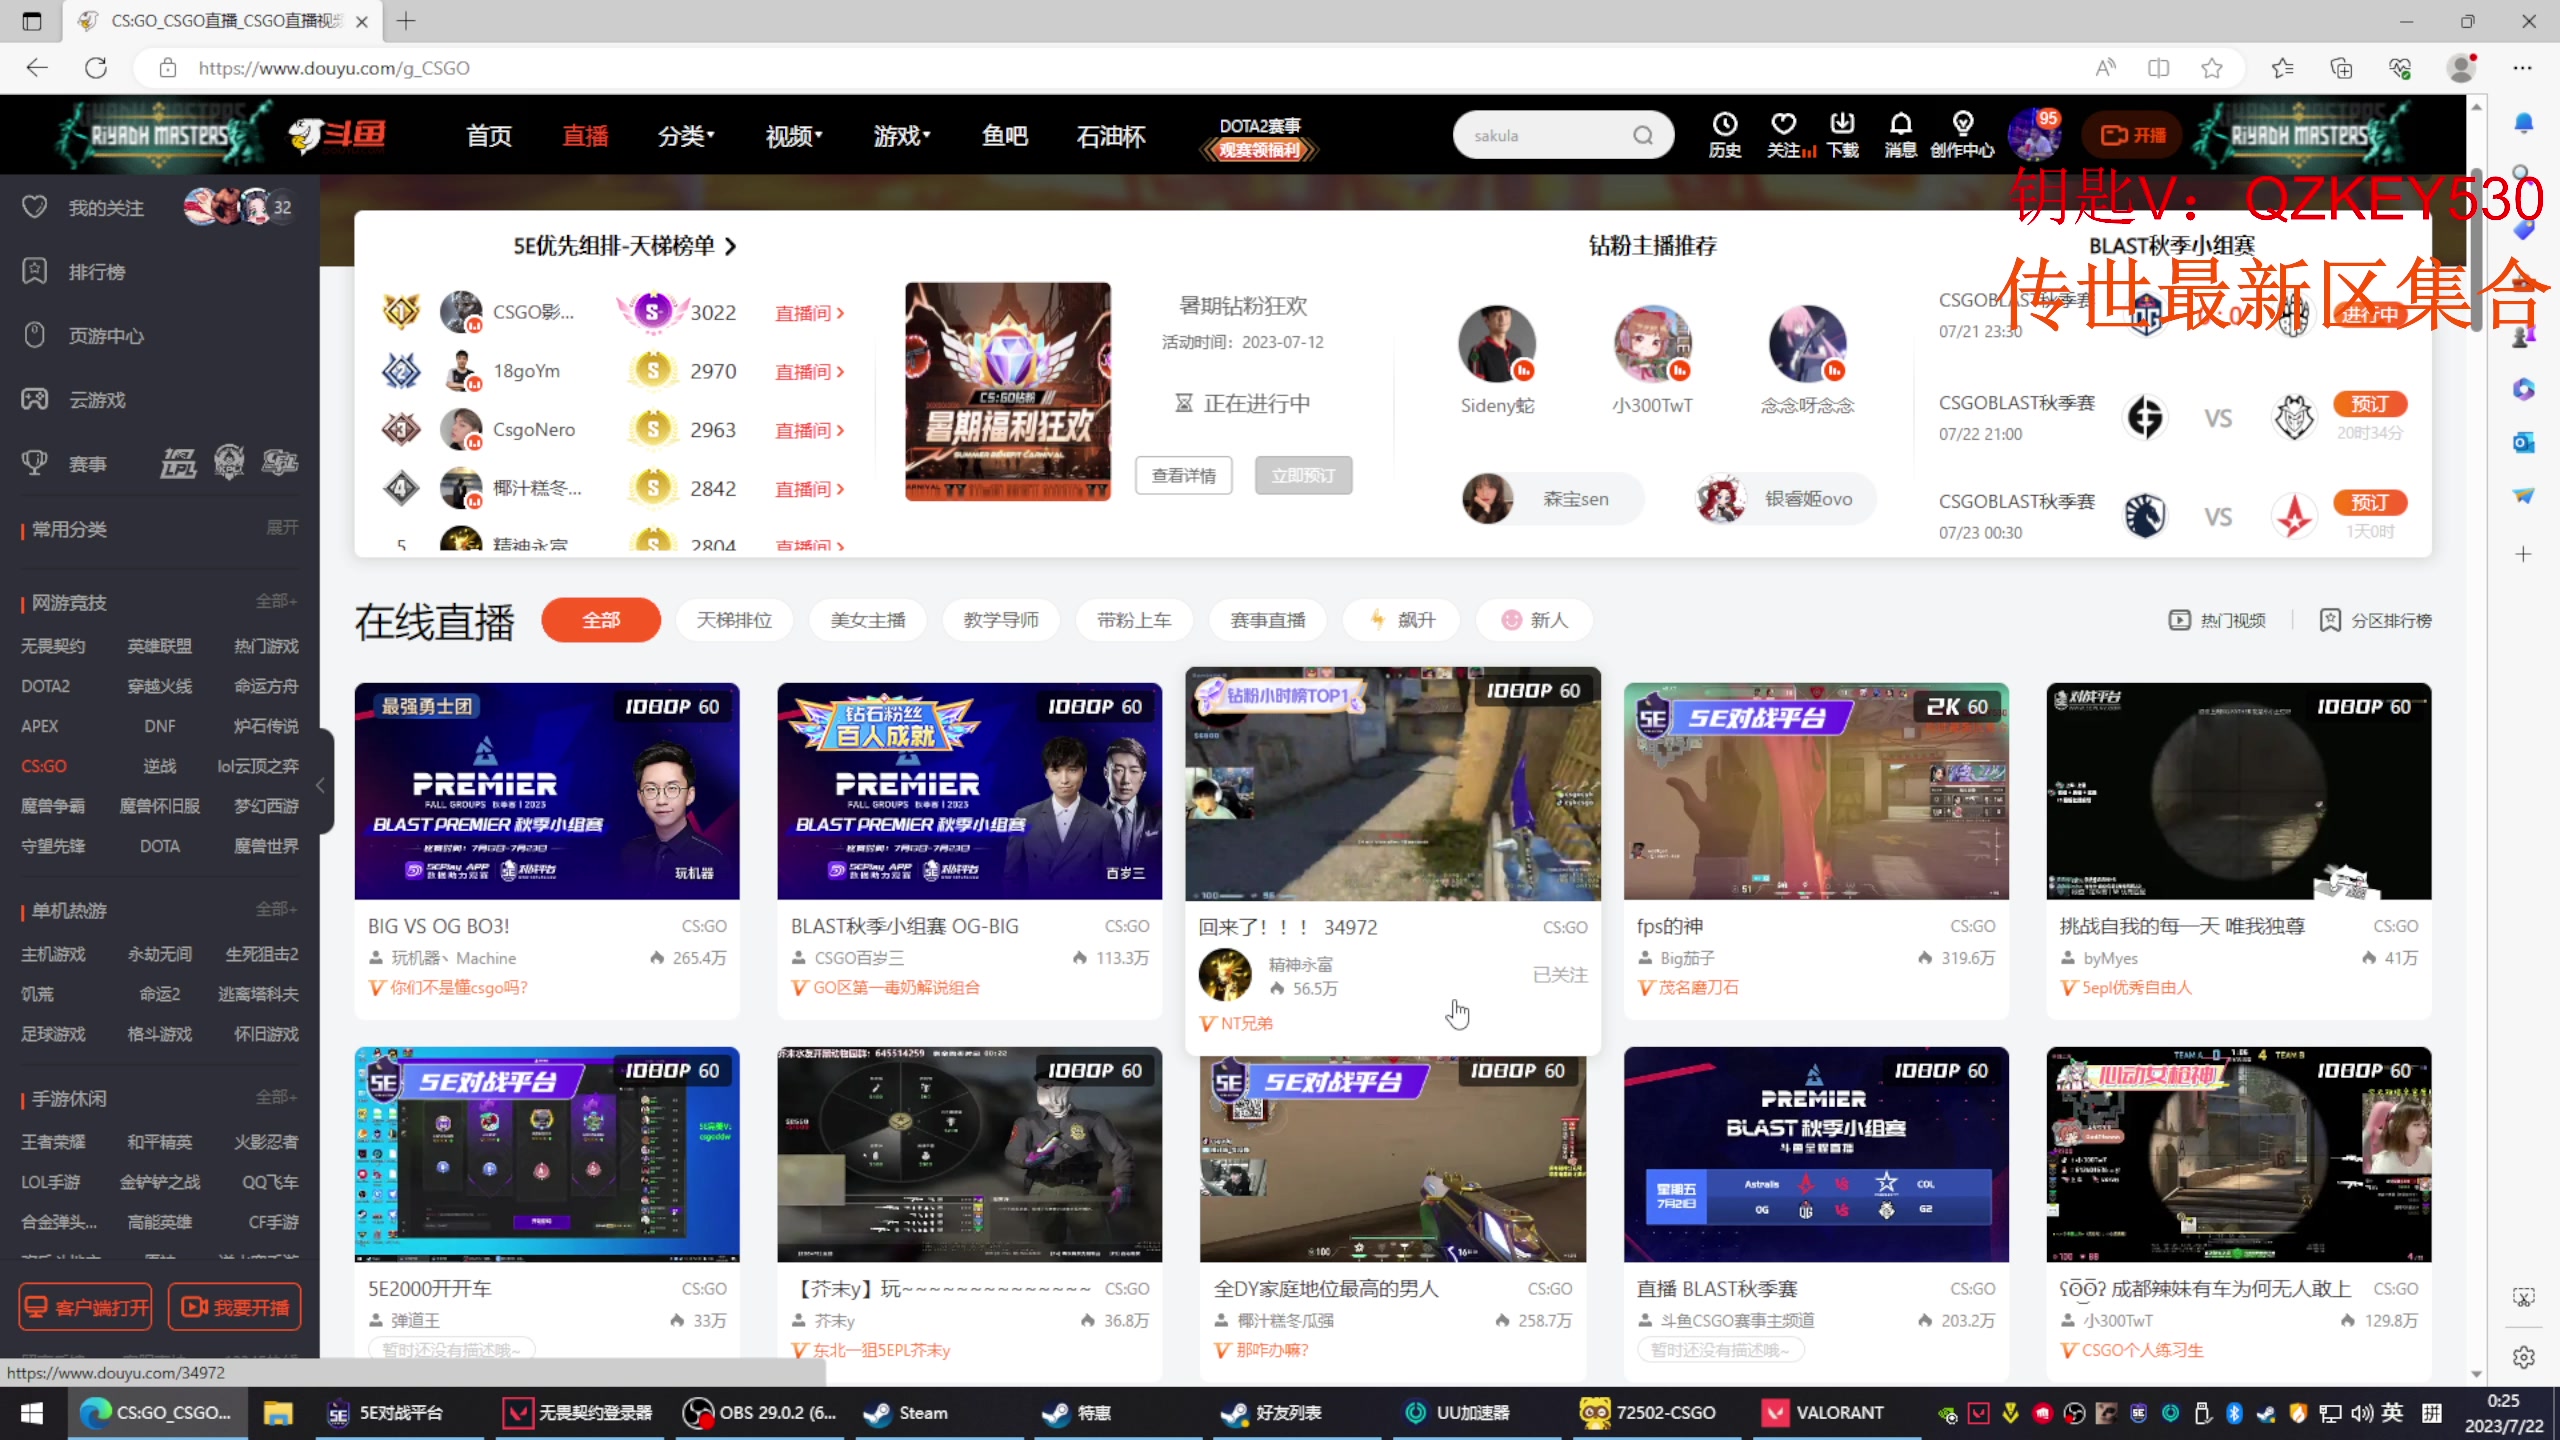Click the browser refresh icon
The height and width of the screenshot is (1440, 2560).
(96, 68)
